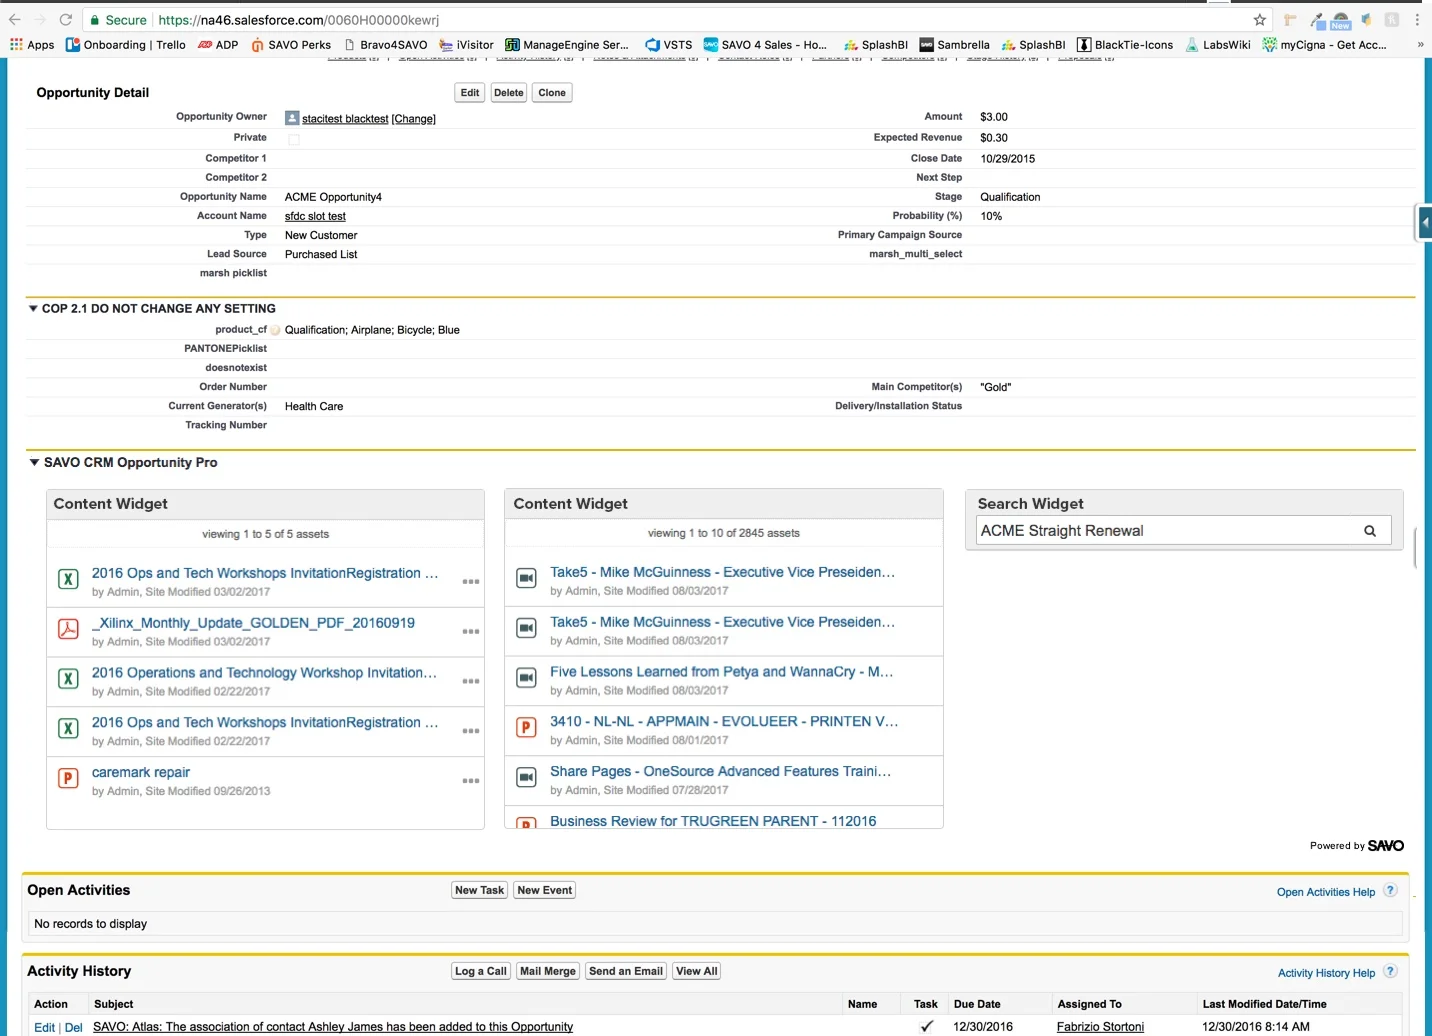This screenshot has width=1432, height=1036.
Task: Open more options for _Xilinx_Monthly_Update asset
Action: tap(471, 632)
